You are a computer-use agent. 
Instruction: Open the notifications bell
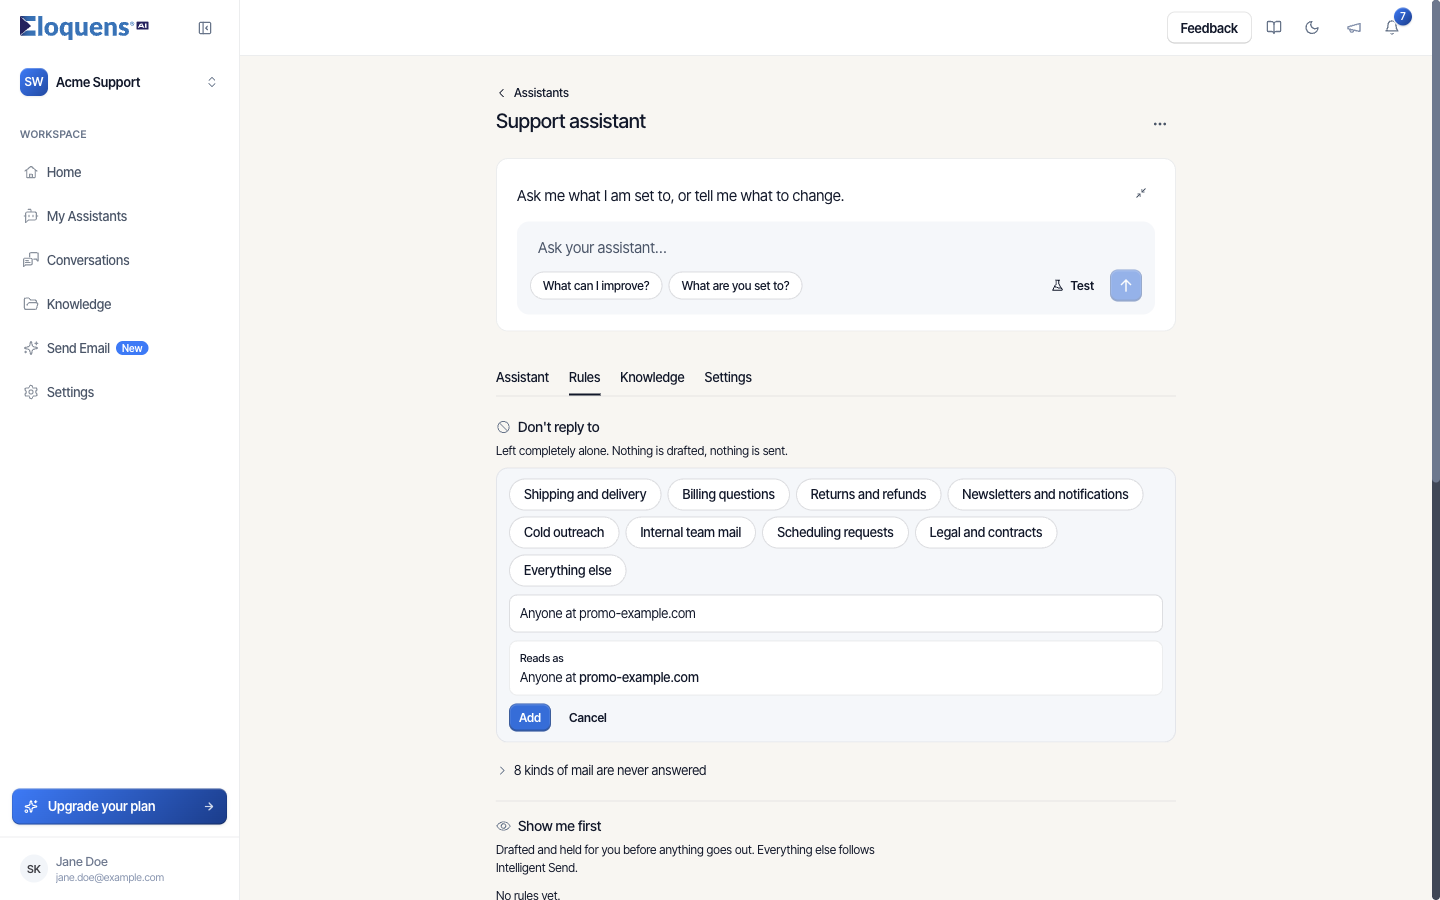pos(1392,28)
